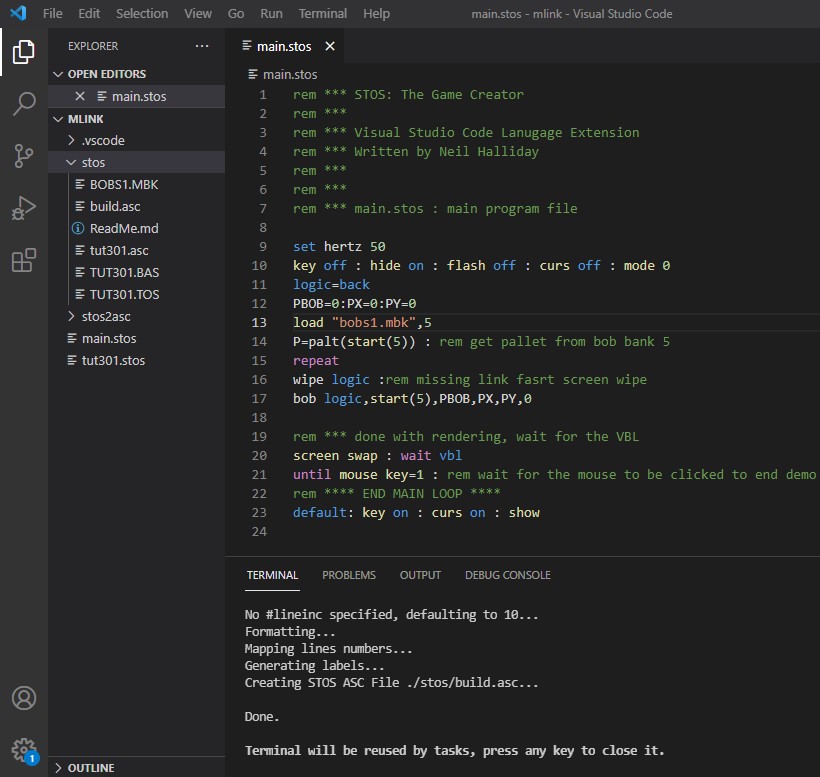Open the Source Control view
This screenshot has width=820, height=777.
[x=24, y=156]
